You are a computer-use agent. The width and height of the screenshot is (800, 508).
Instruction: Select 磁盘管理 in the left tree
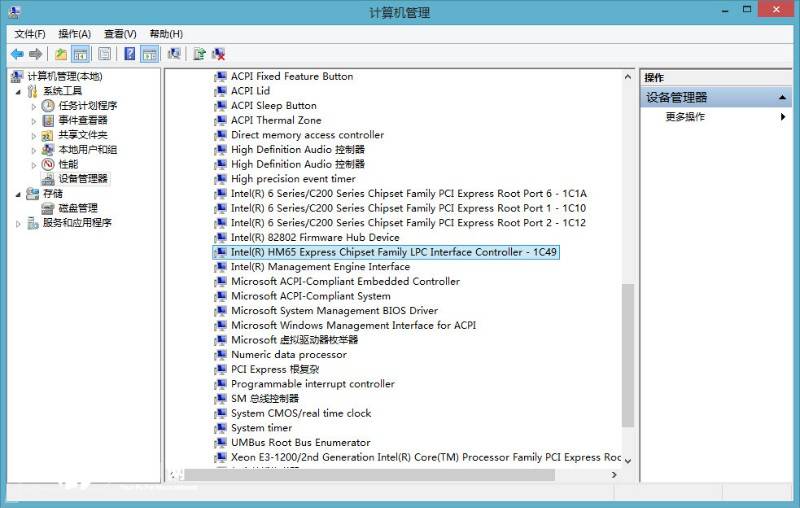pyautogui.click(x=77, y=208)
